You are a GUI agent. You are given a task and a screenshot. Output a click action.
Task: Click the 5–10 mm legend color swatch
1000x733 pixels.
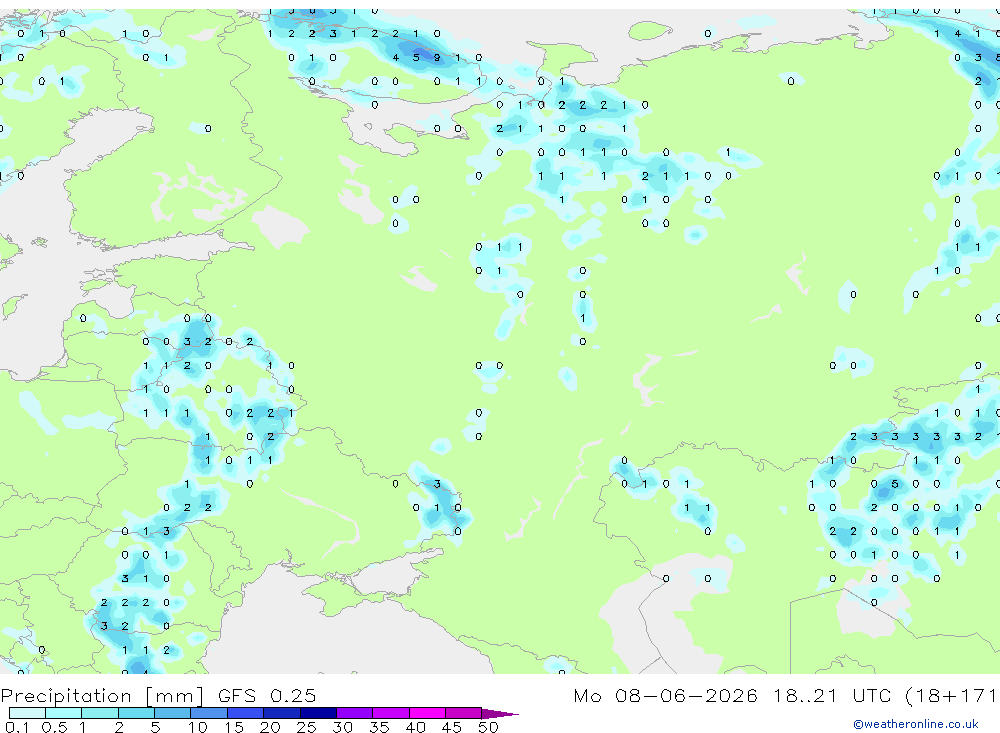[x=173, y=713]
